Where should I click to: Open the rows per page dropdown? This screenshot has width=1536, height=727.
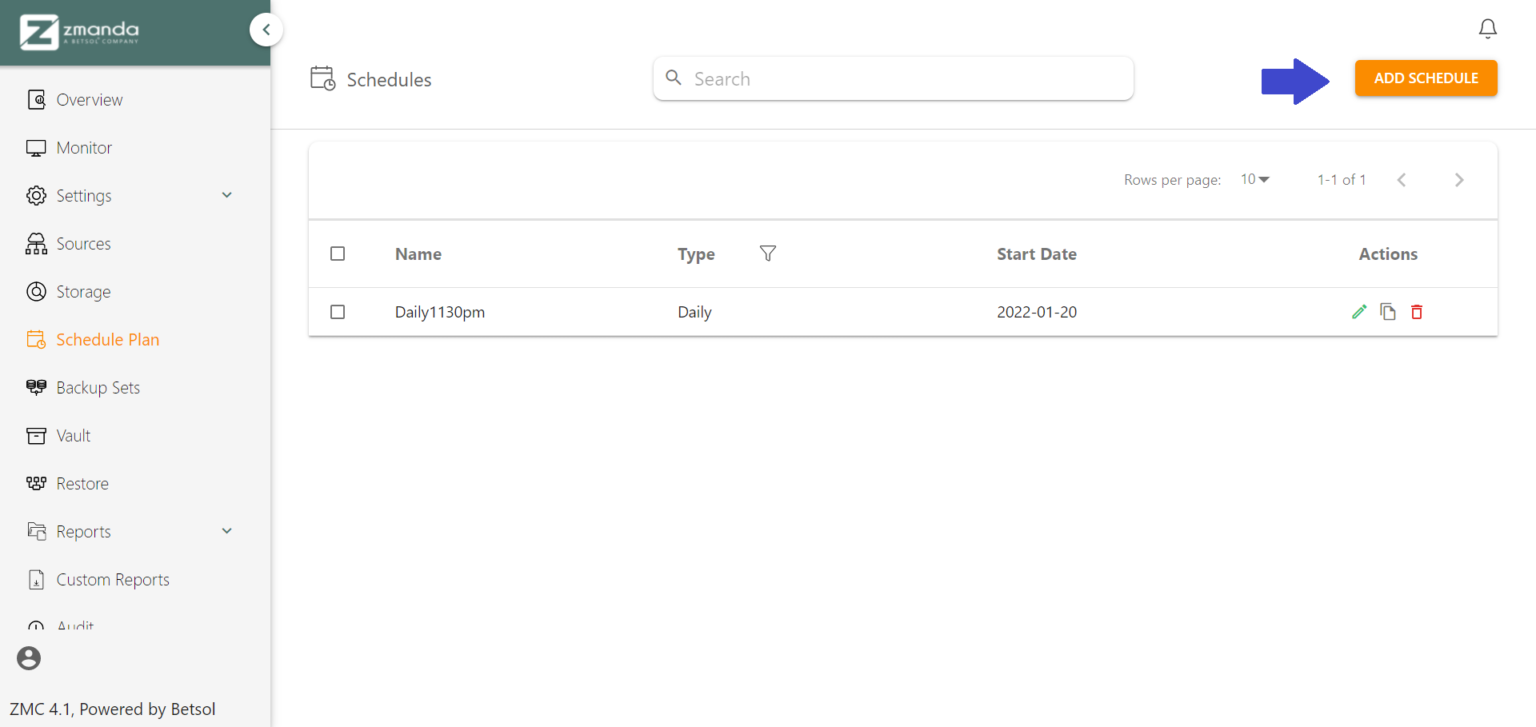1255,179
